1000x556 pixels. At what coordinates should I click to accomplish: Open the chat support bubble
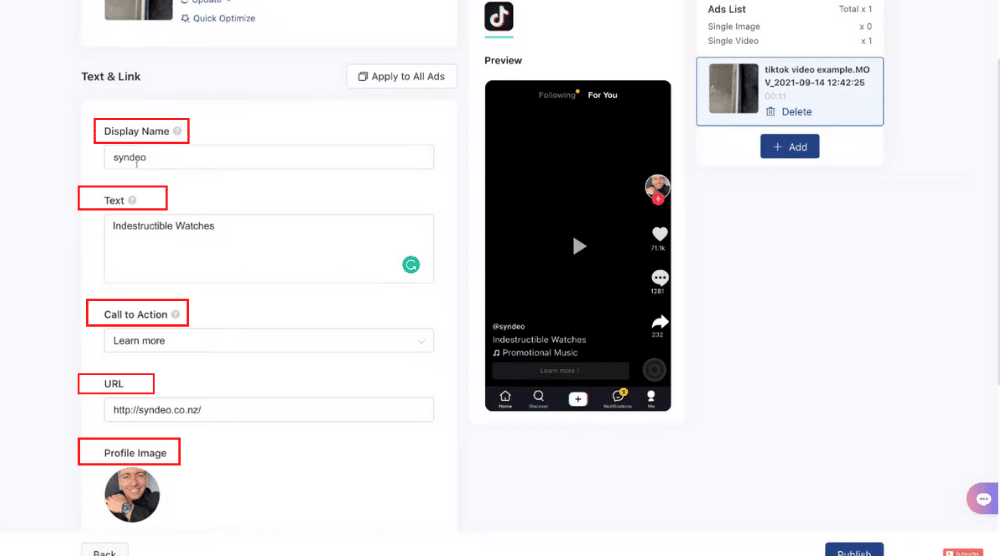click(x=983, y=499)
